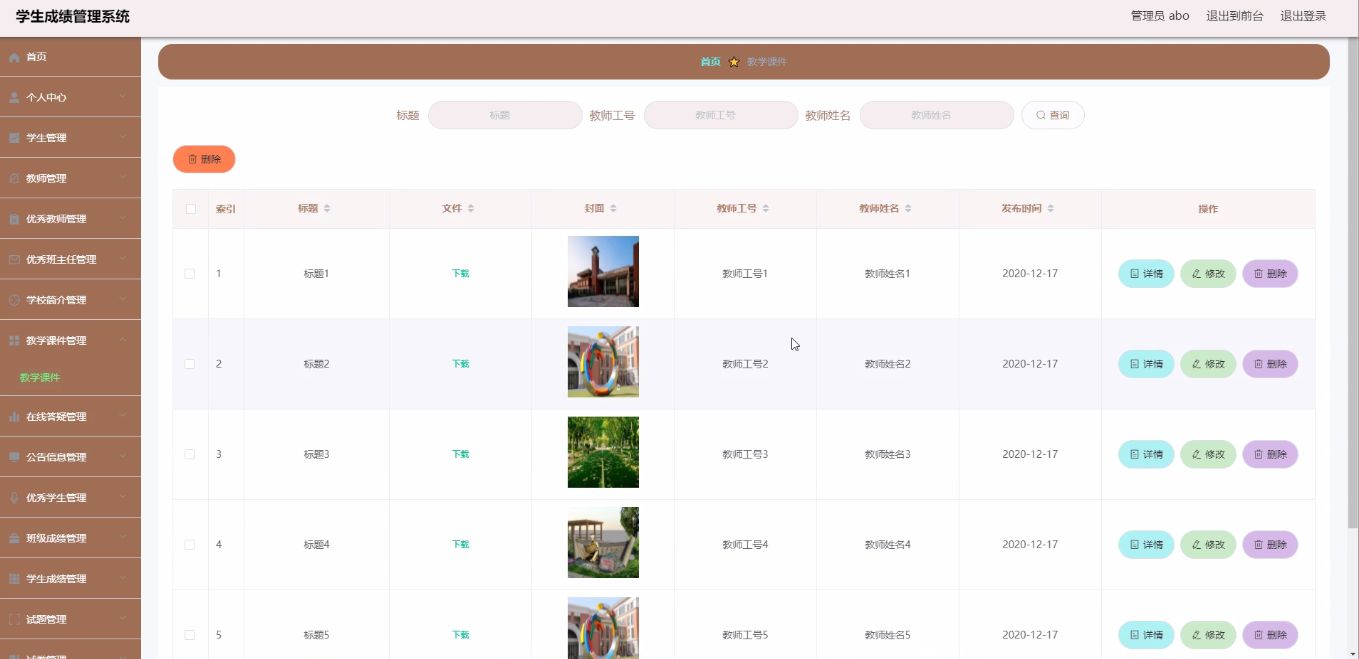Open the cover thumbnail of row 标题1
Viewport: 1359px width, 659px height.
tap(603, 271)
